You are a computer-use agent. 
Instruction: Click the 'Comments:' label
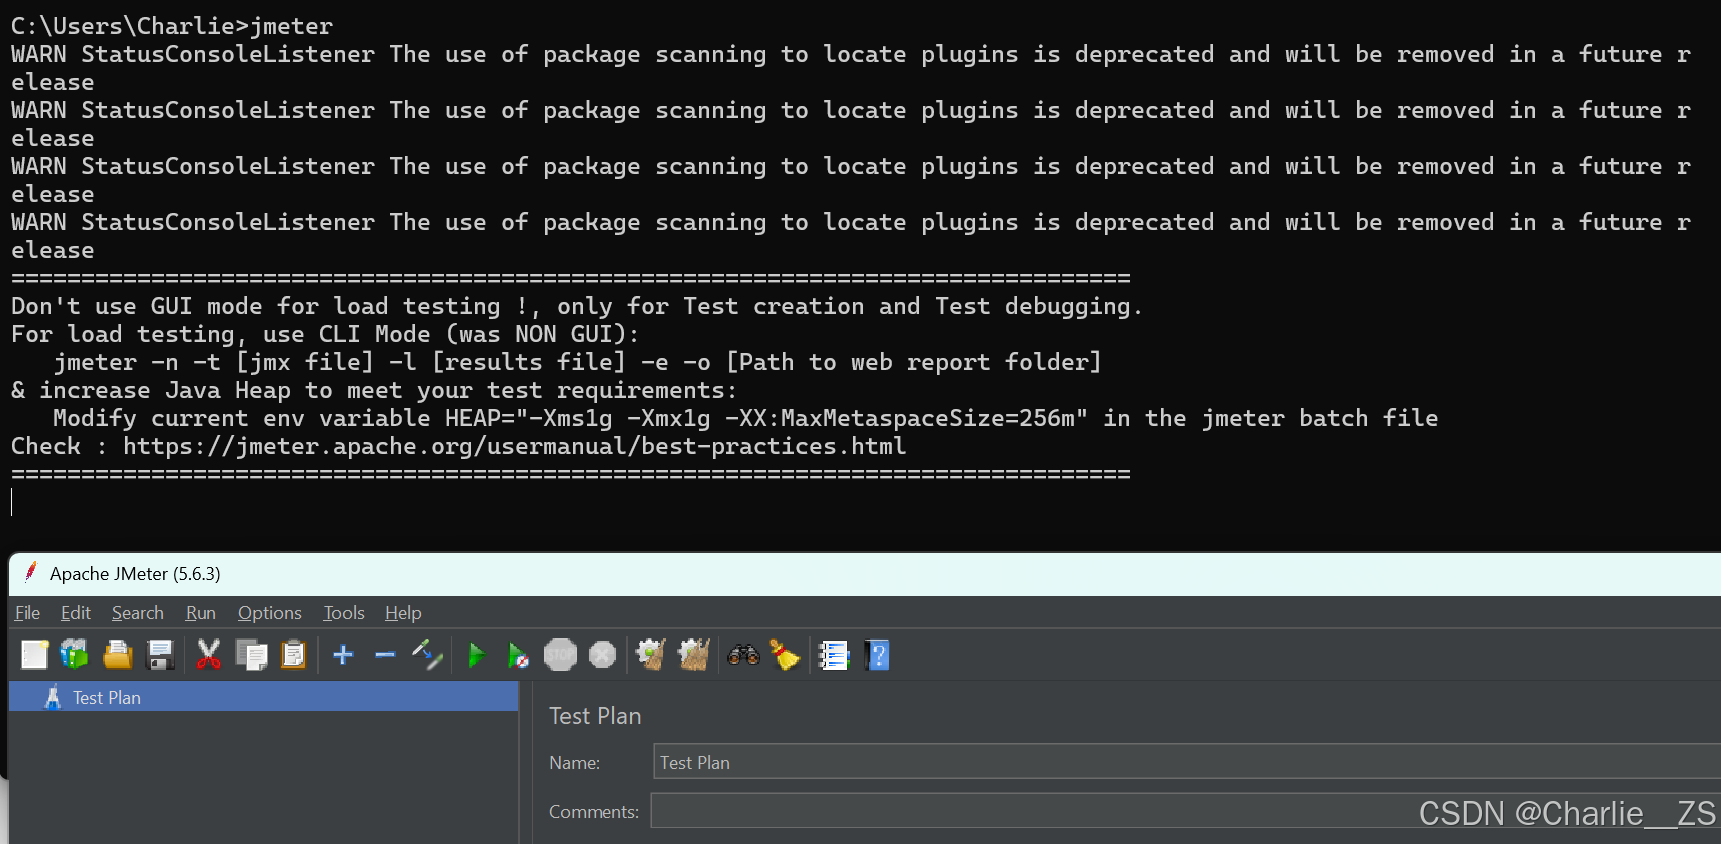594,812
